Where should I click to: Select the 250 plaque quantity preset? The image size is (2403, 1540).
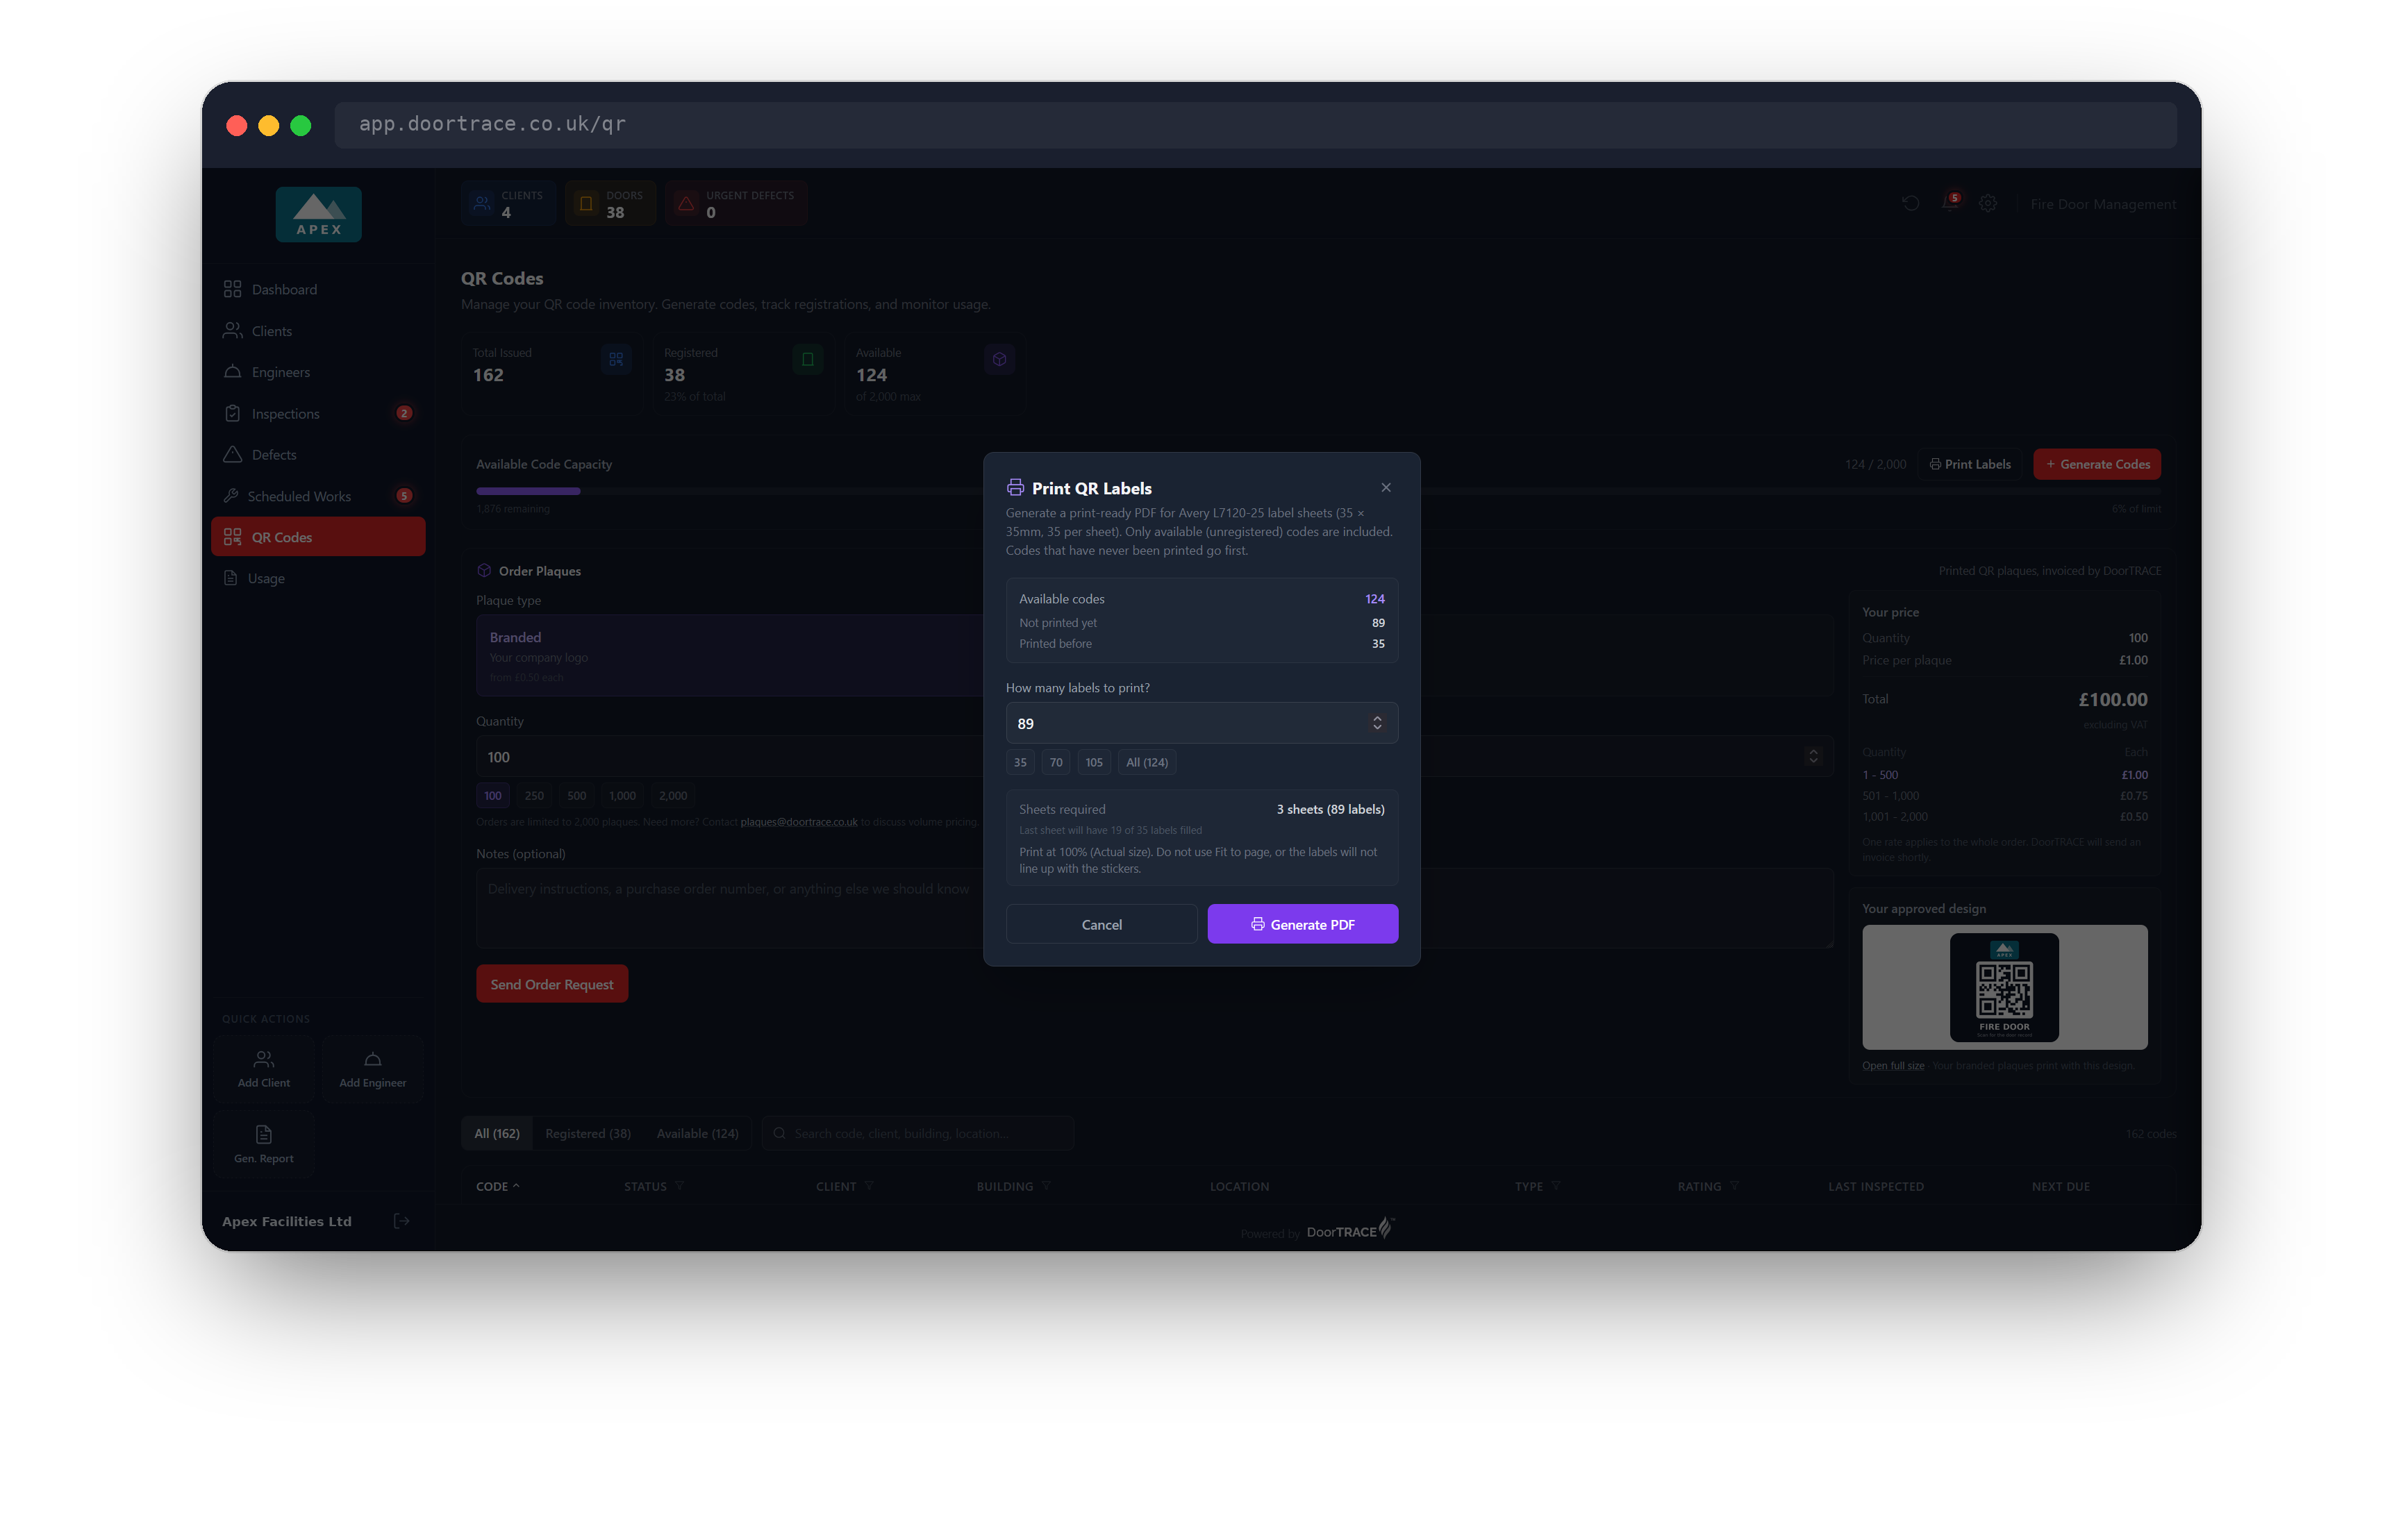click(x=534, y=796)
